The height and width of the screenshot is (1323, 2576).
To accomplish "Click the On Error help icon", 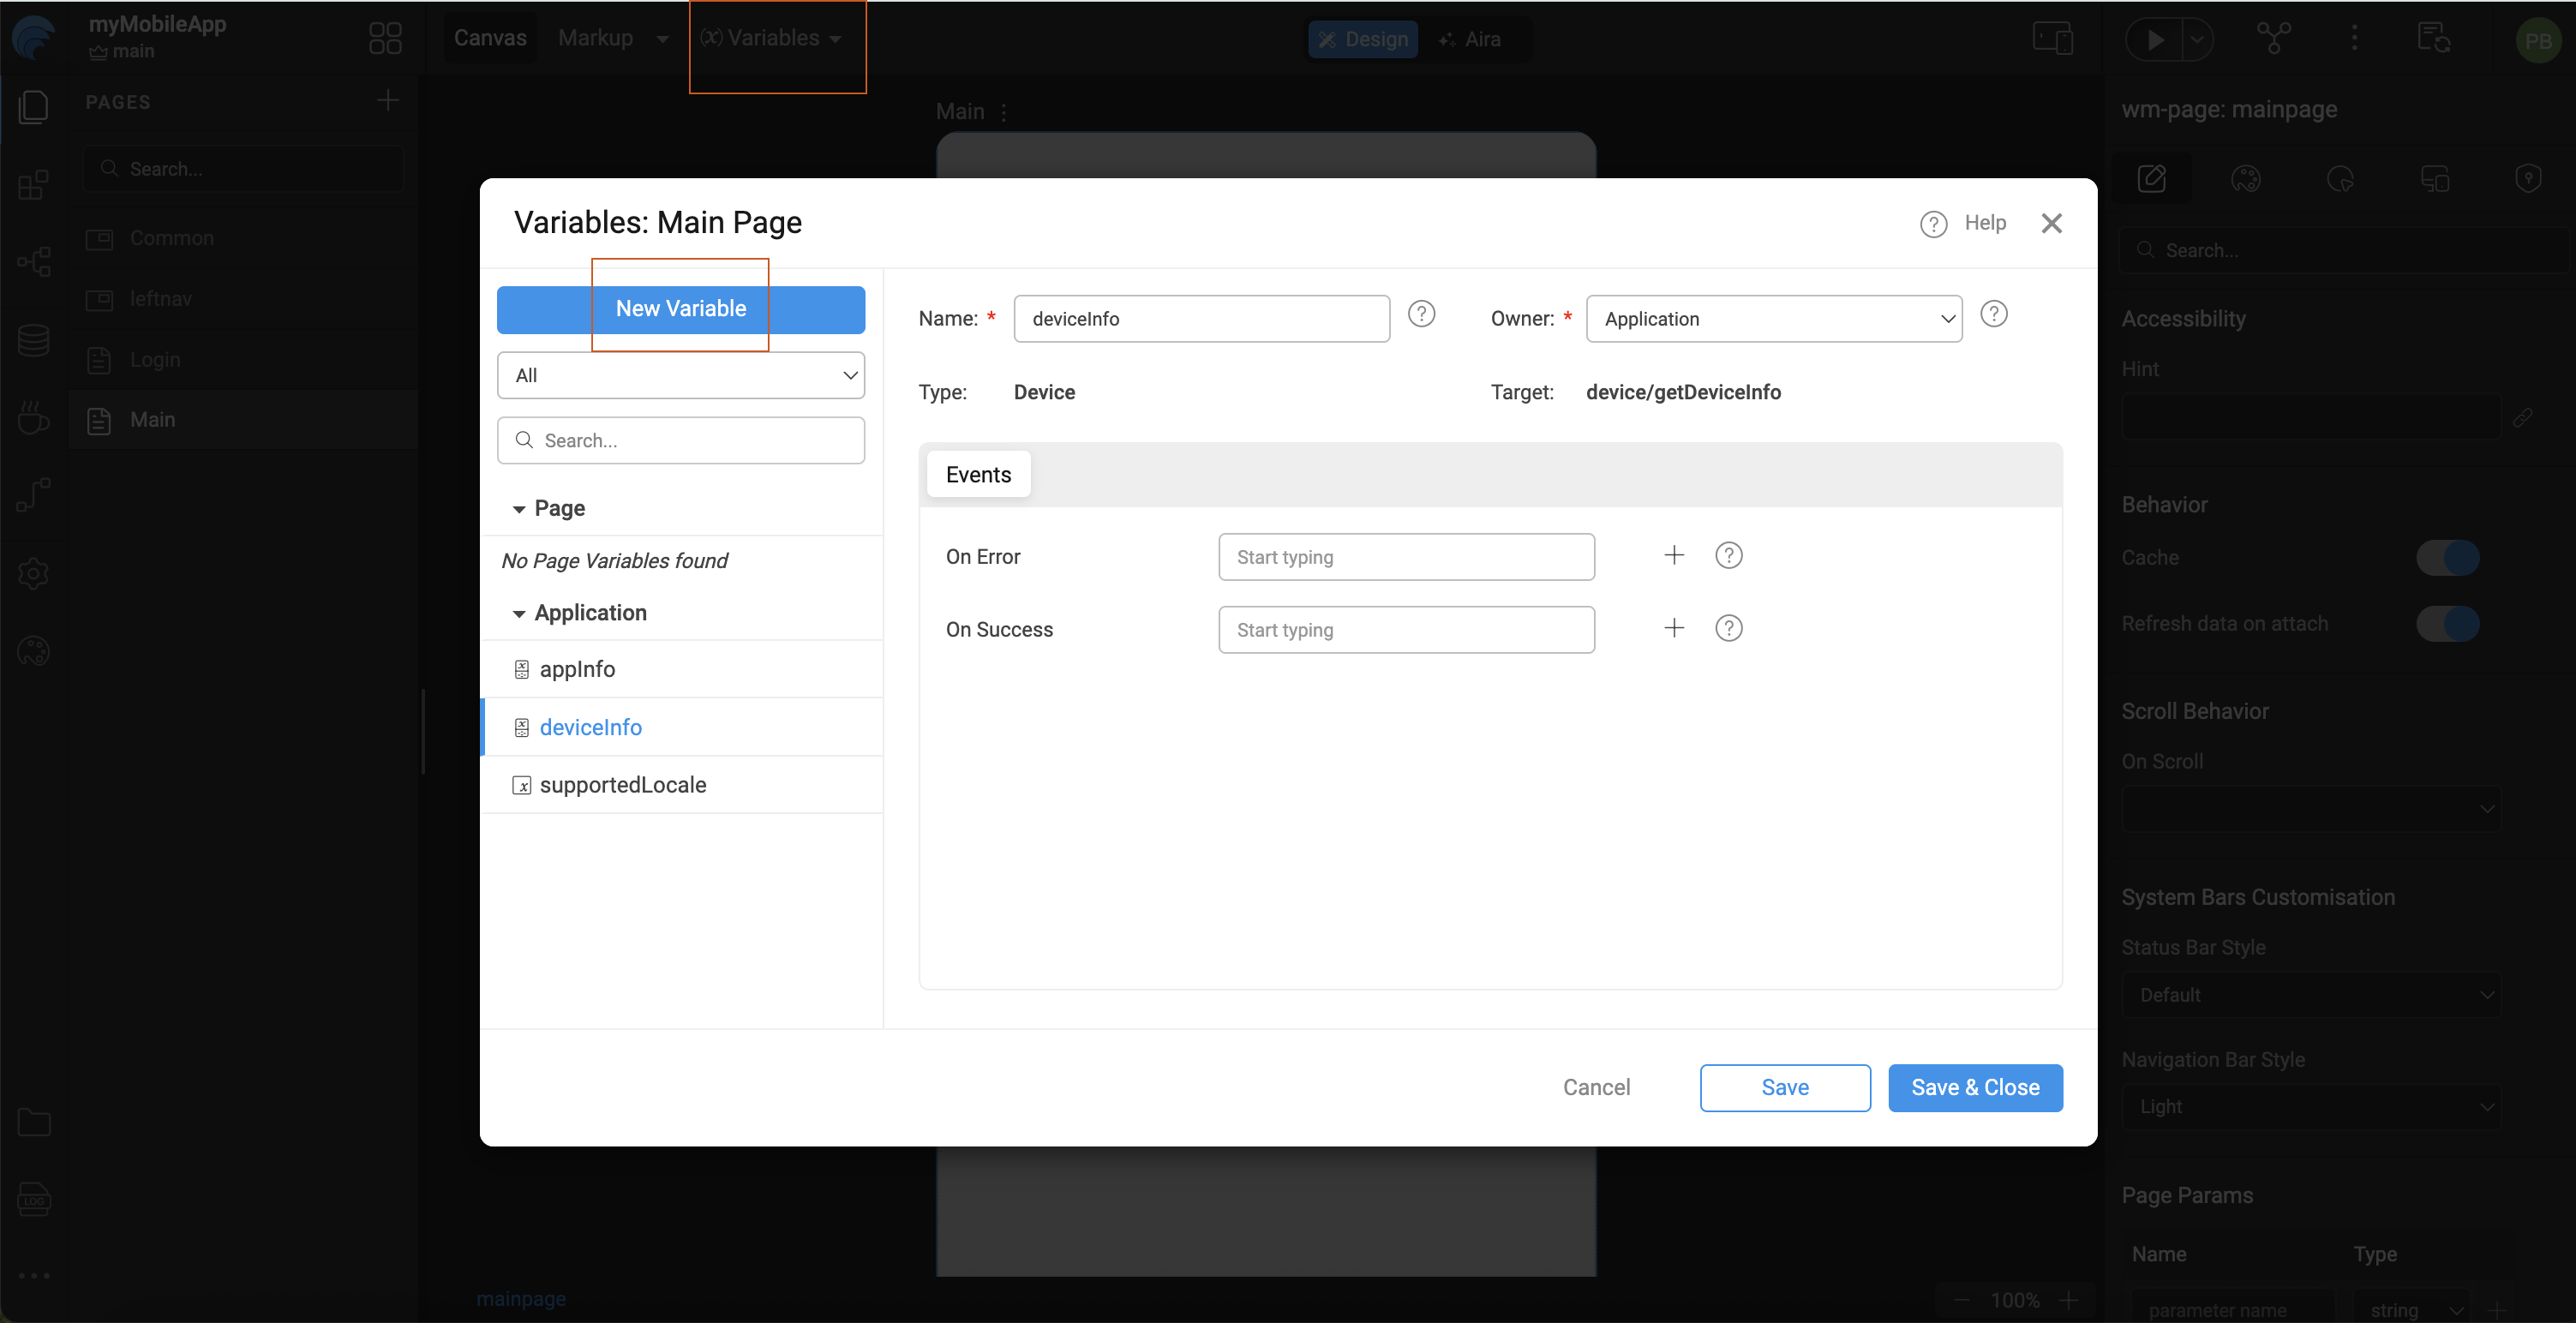I will (1728, 555).
